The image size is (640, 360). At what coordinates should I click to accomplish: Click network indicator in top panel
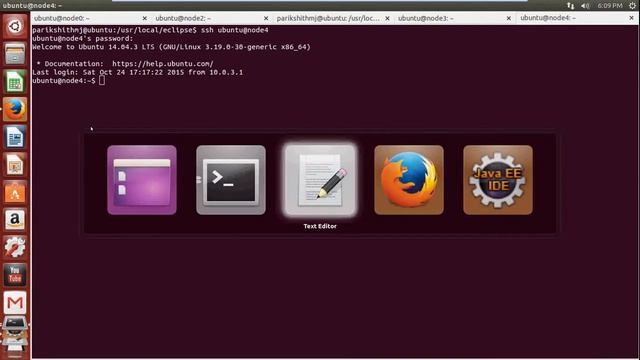[571, 6]
